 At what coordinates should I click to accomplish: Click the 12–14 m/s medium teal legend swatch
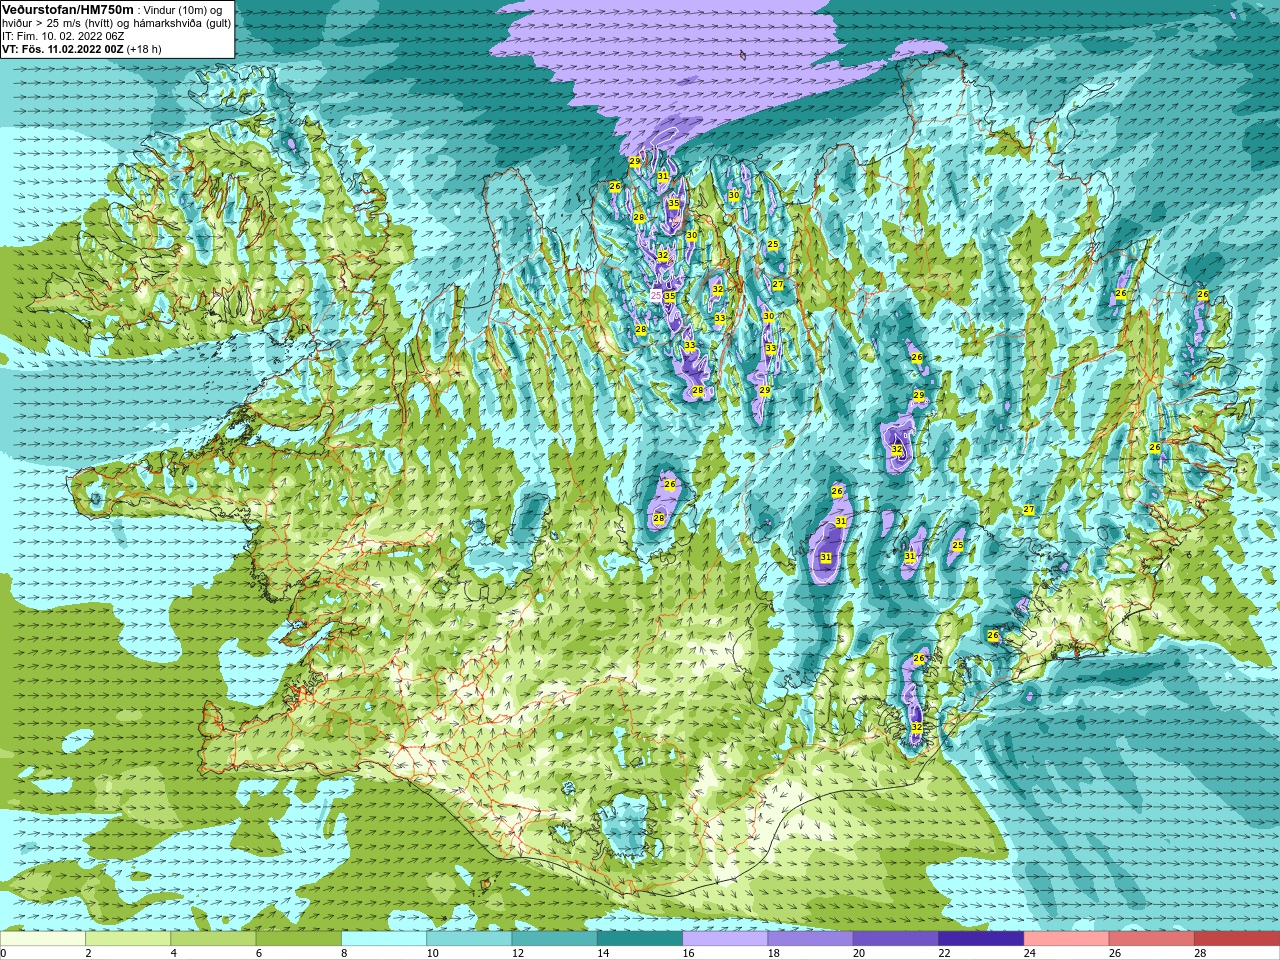tap(555, 939)
